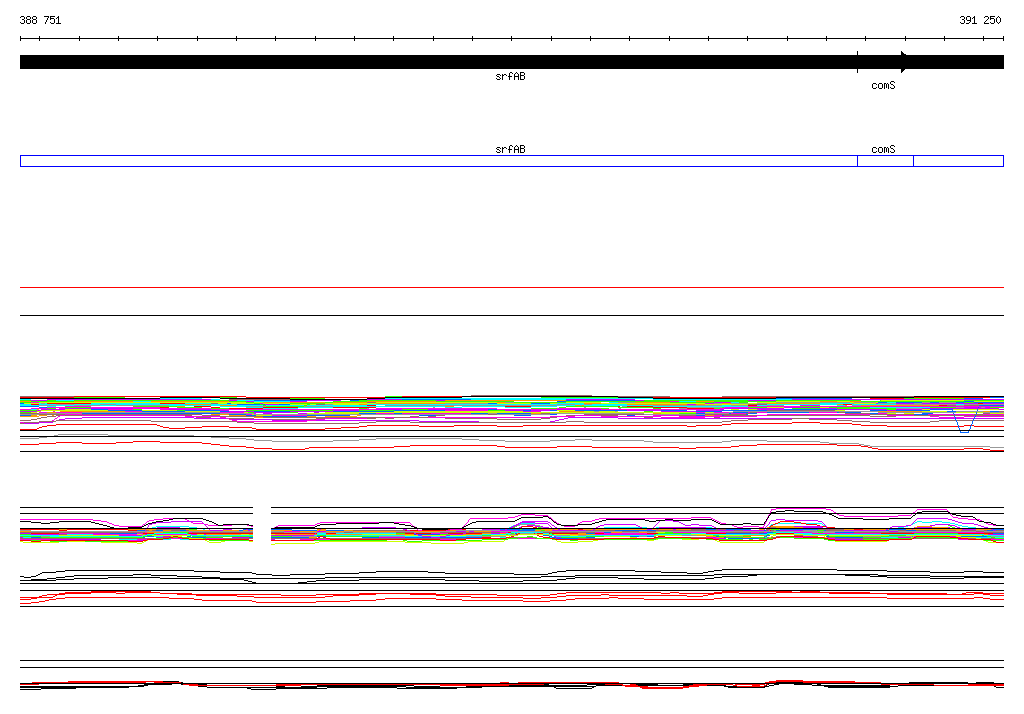
Task: Click the comS arrowhead on the black bar
Action: (904, 61)
